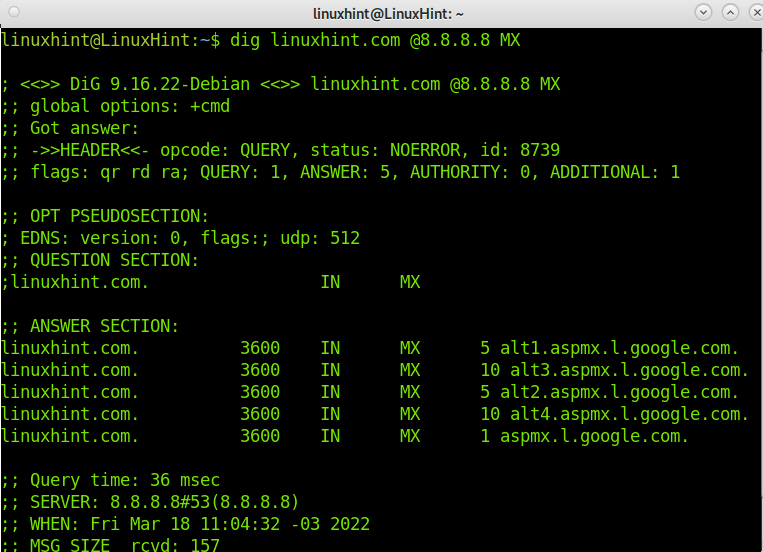Screen dimensions: 763x552
Task: Click the 'alt4.aspmx.l.google.com.' MX record
Action: (x=629, y=414)
